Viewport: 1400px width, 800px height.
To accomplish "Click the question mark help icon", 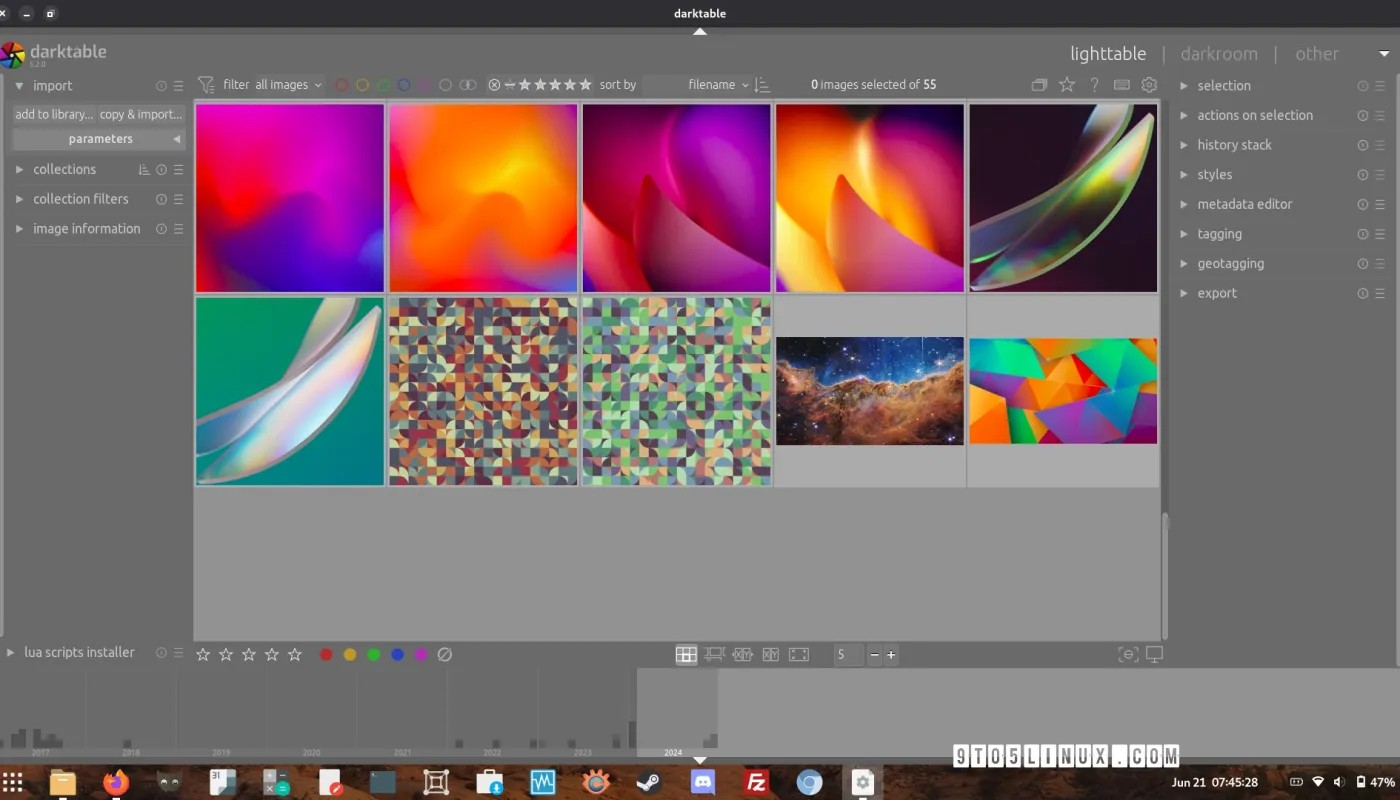I will tap(1094, 85).
